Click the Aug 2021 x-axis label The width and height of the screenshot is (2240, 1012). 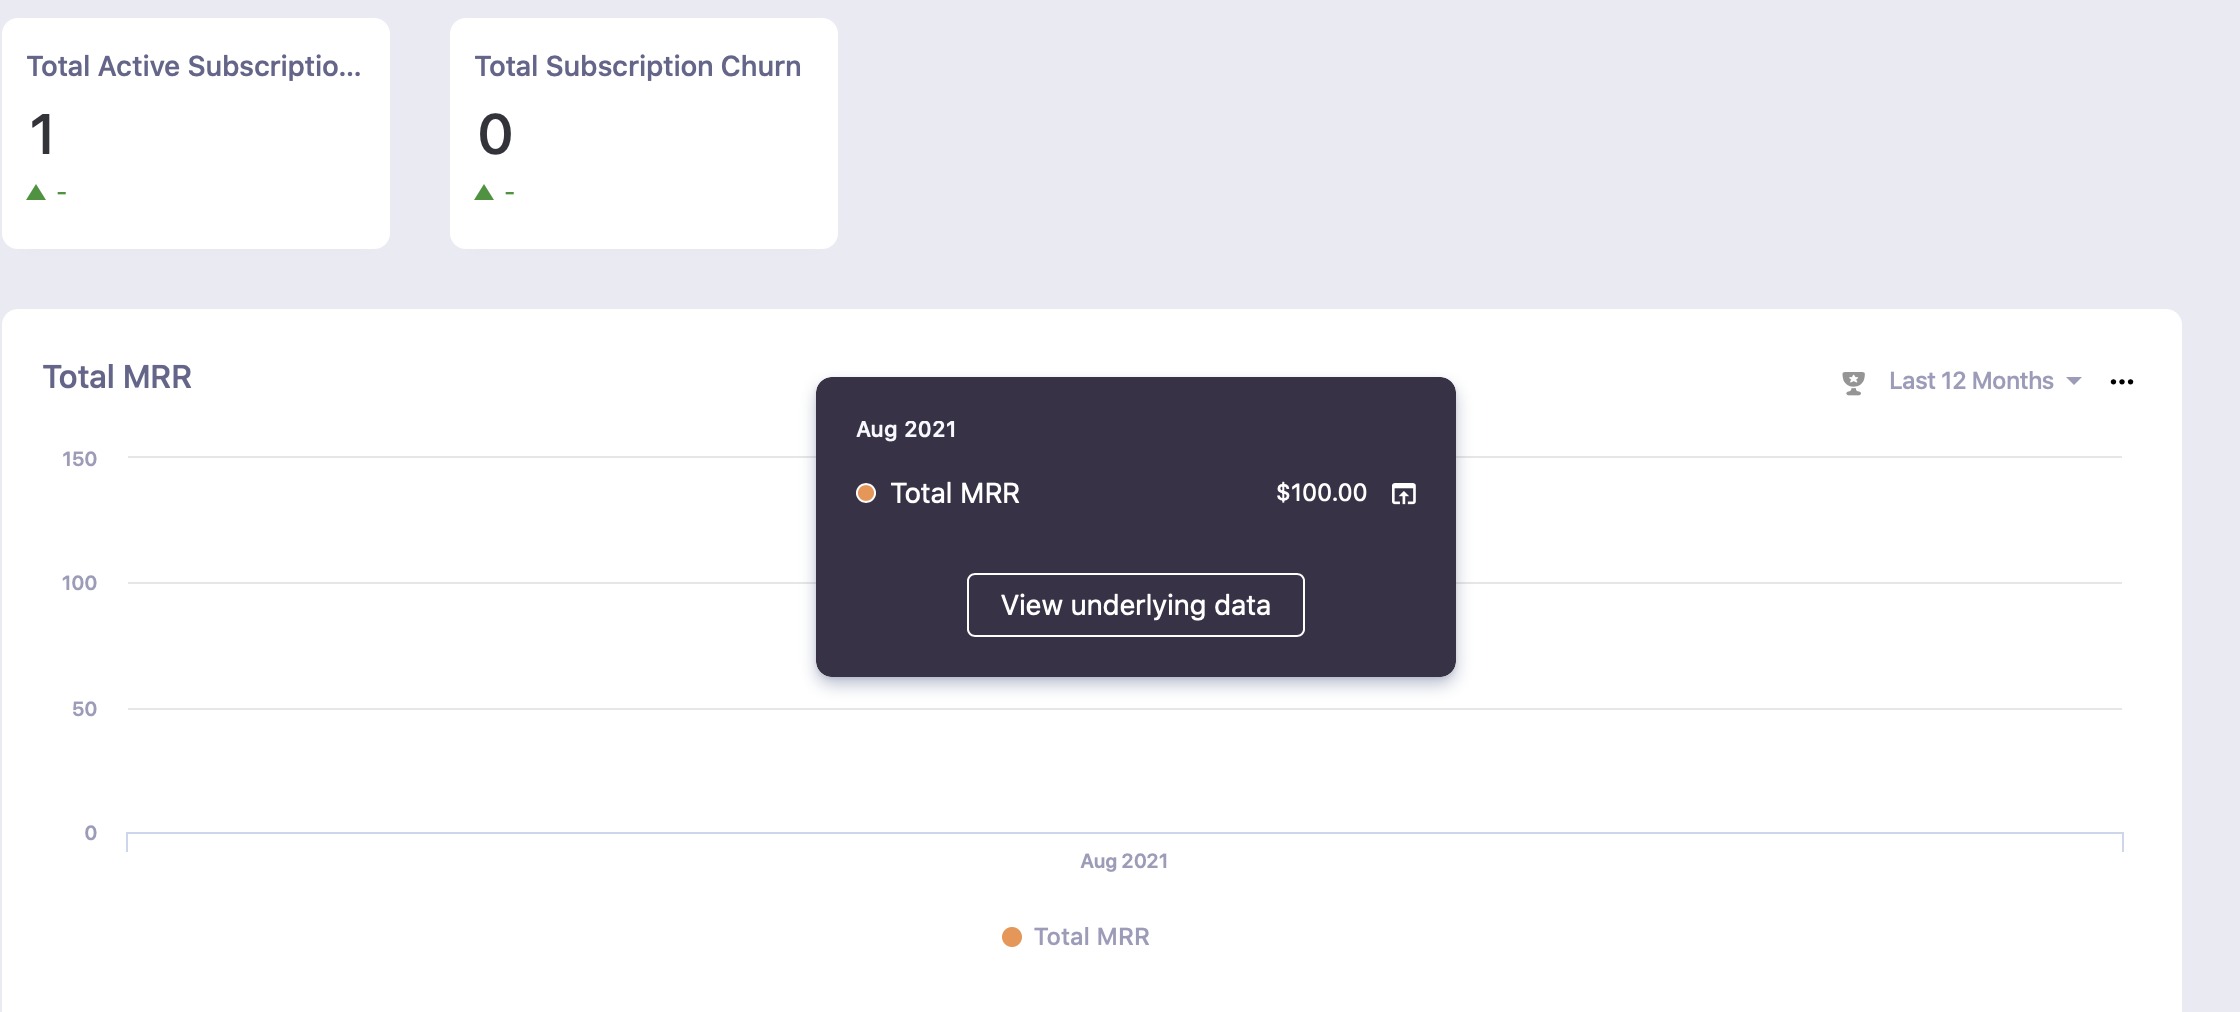pos(1124,861)
